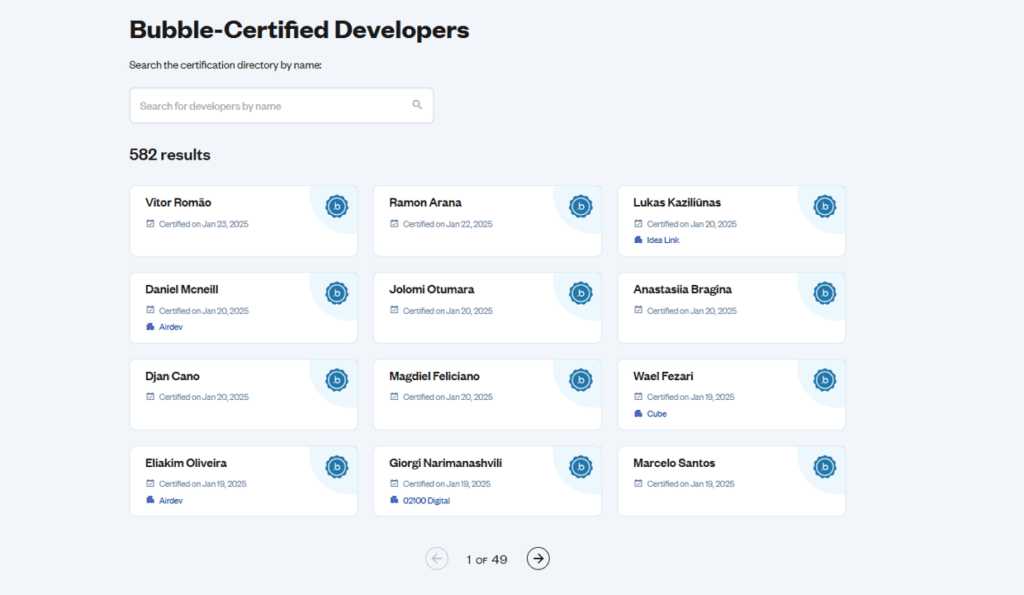Screen dimensions: 1024x595
Task: Go to next page arrow
Action: [x=538, y=558]
